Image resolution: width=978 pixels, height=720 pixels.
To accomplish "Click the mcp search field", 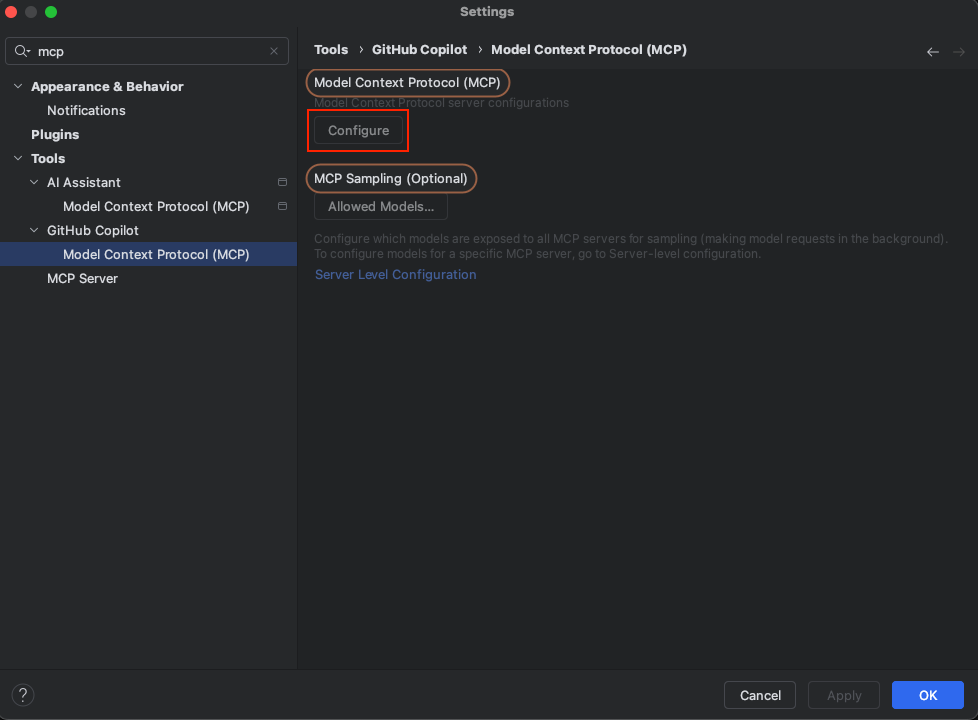I will pyautogui.click(x=147, y=51).
